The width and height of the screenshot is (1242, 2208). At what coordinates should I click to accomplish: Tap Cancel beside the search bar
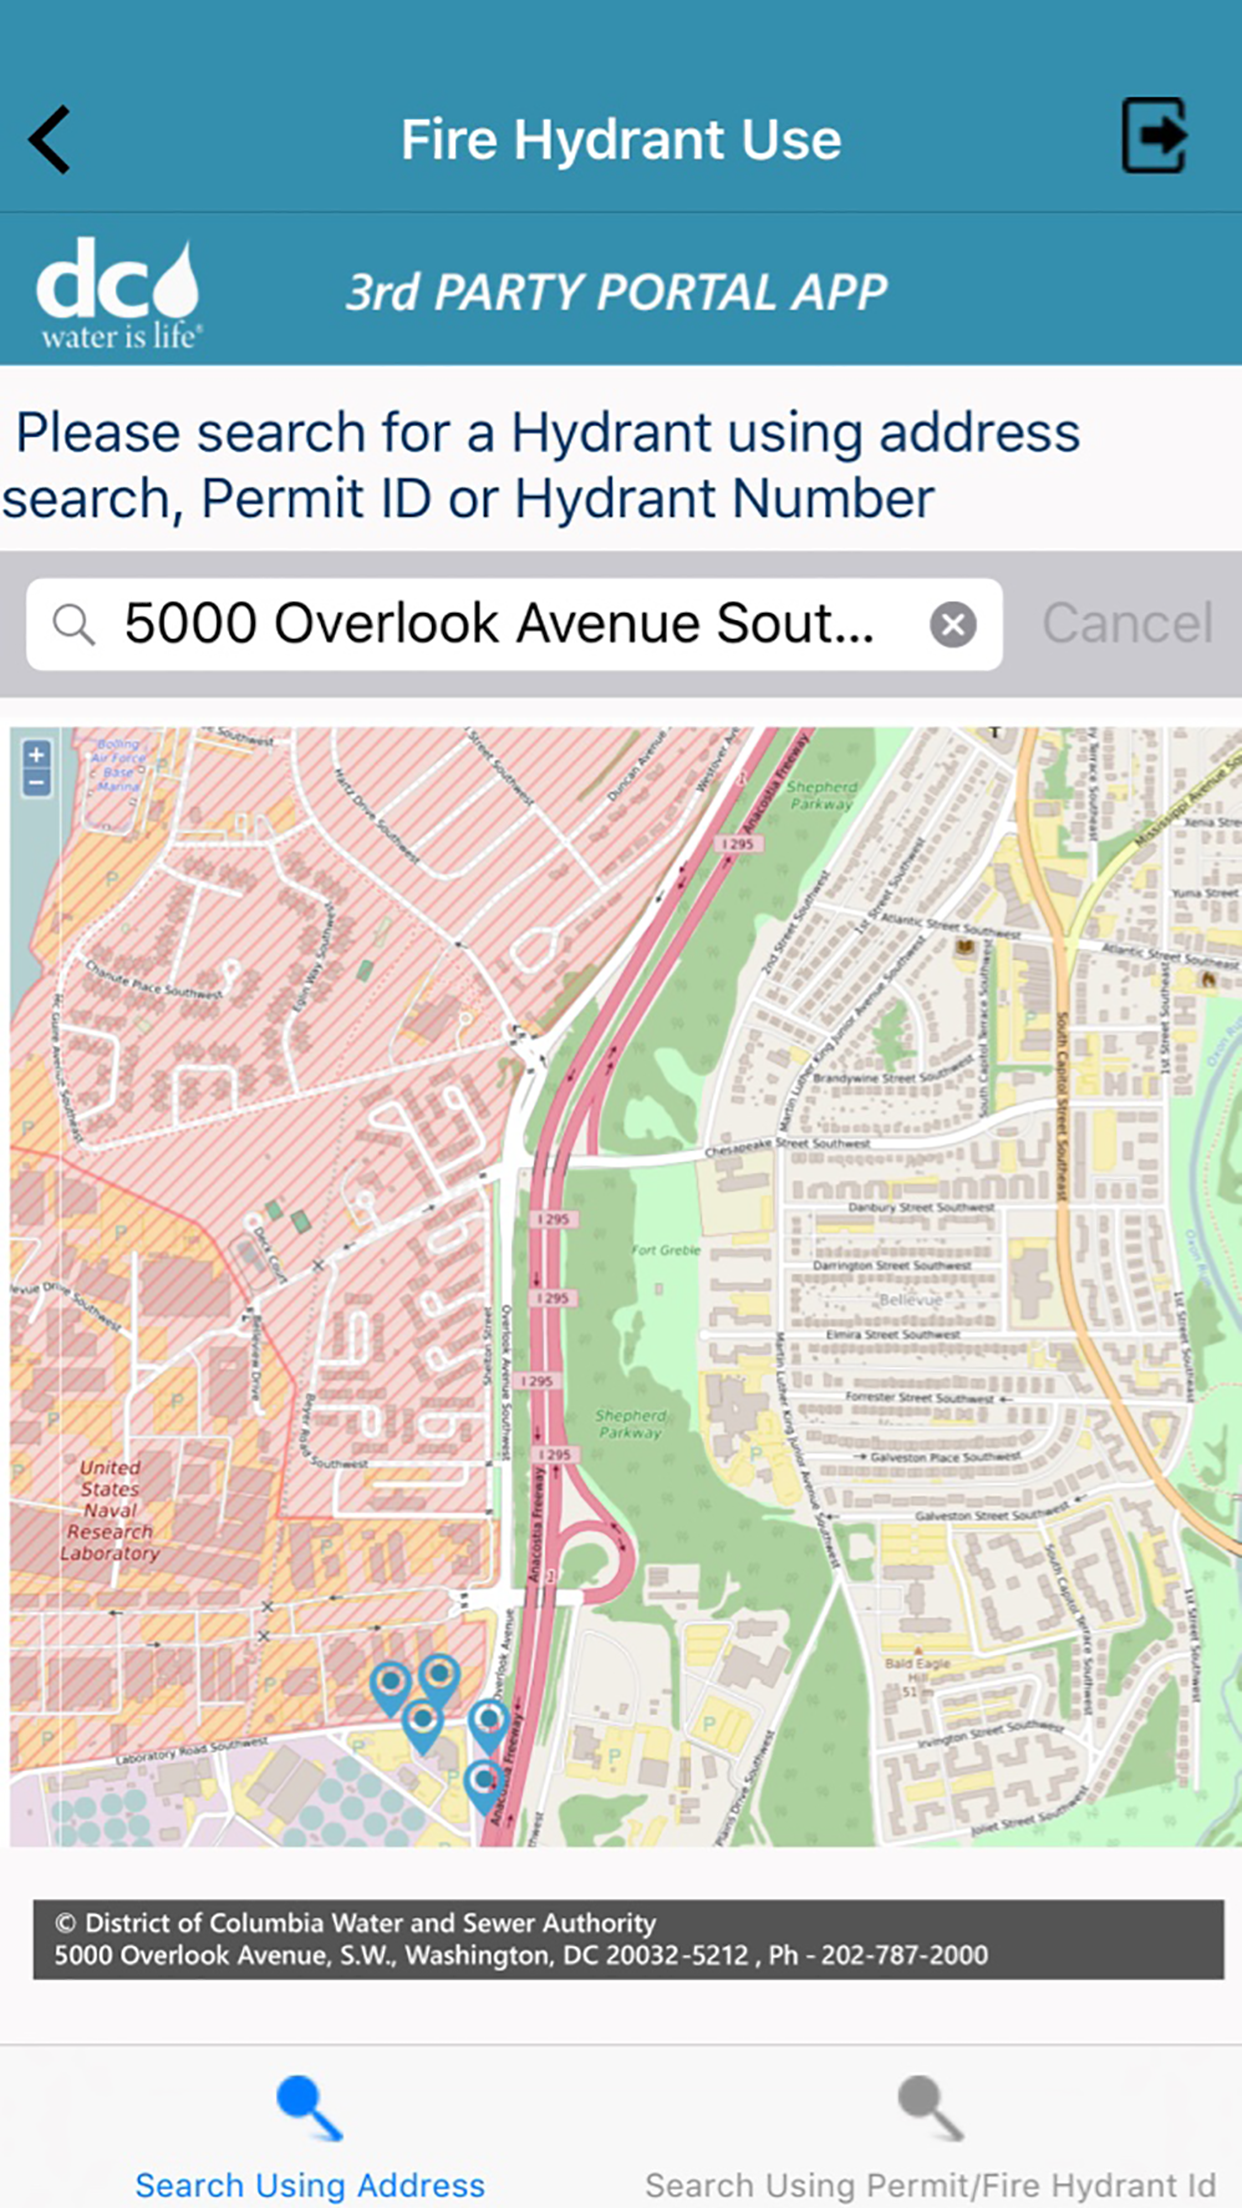click(1127, 624)
